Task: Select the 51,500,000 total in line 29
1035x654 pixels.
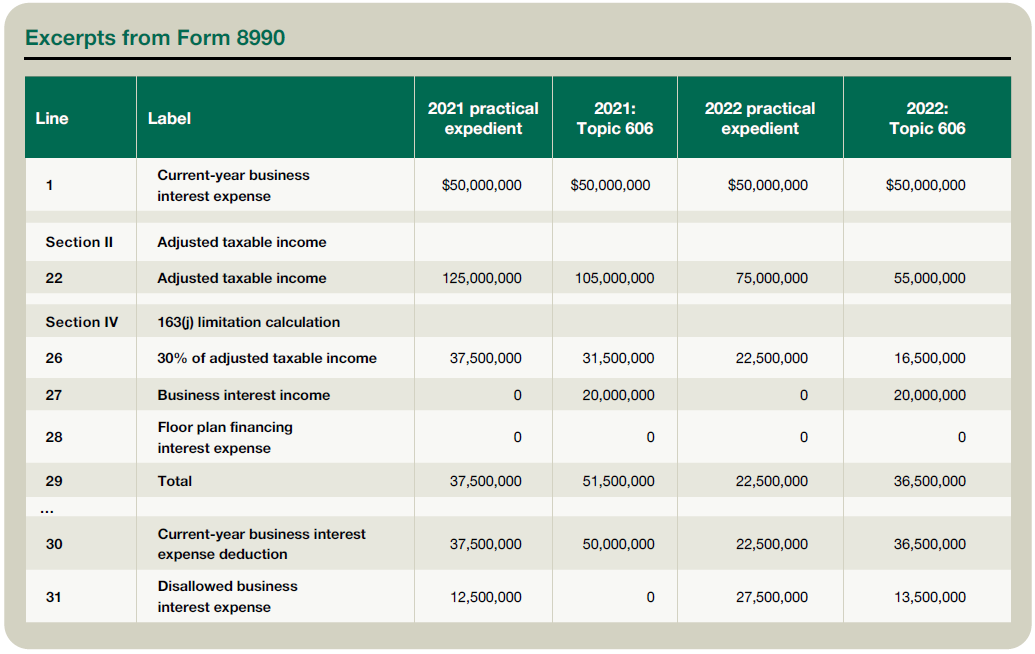Action: click(x=618, y=481)
